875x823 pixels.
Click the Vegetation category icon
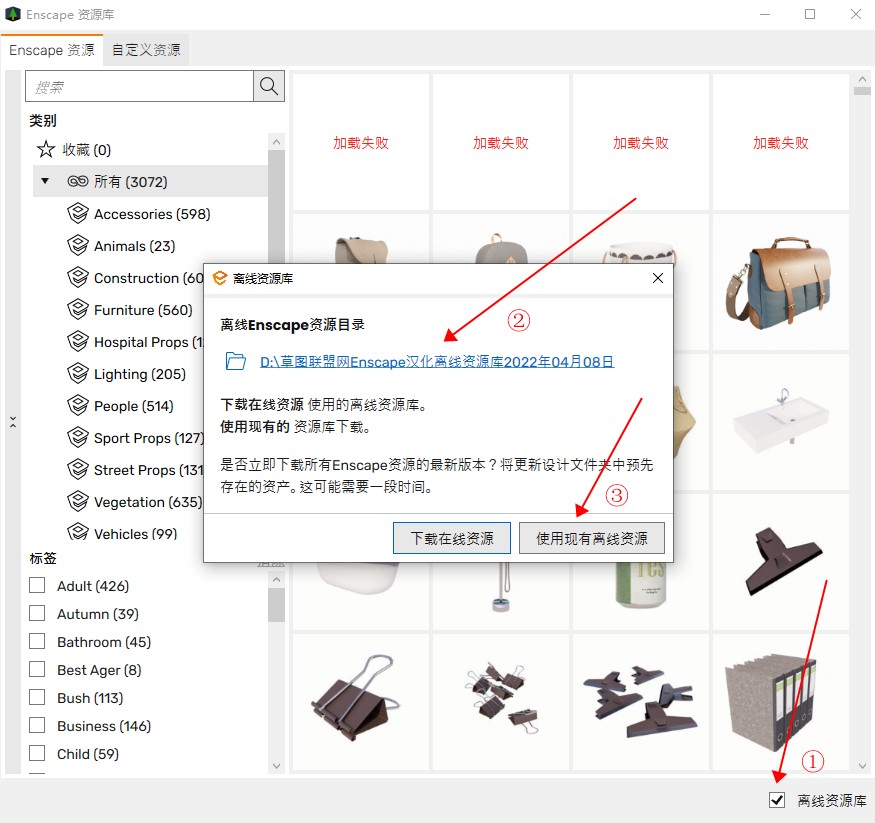click(78, 502)
